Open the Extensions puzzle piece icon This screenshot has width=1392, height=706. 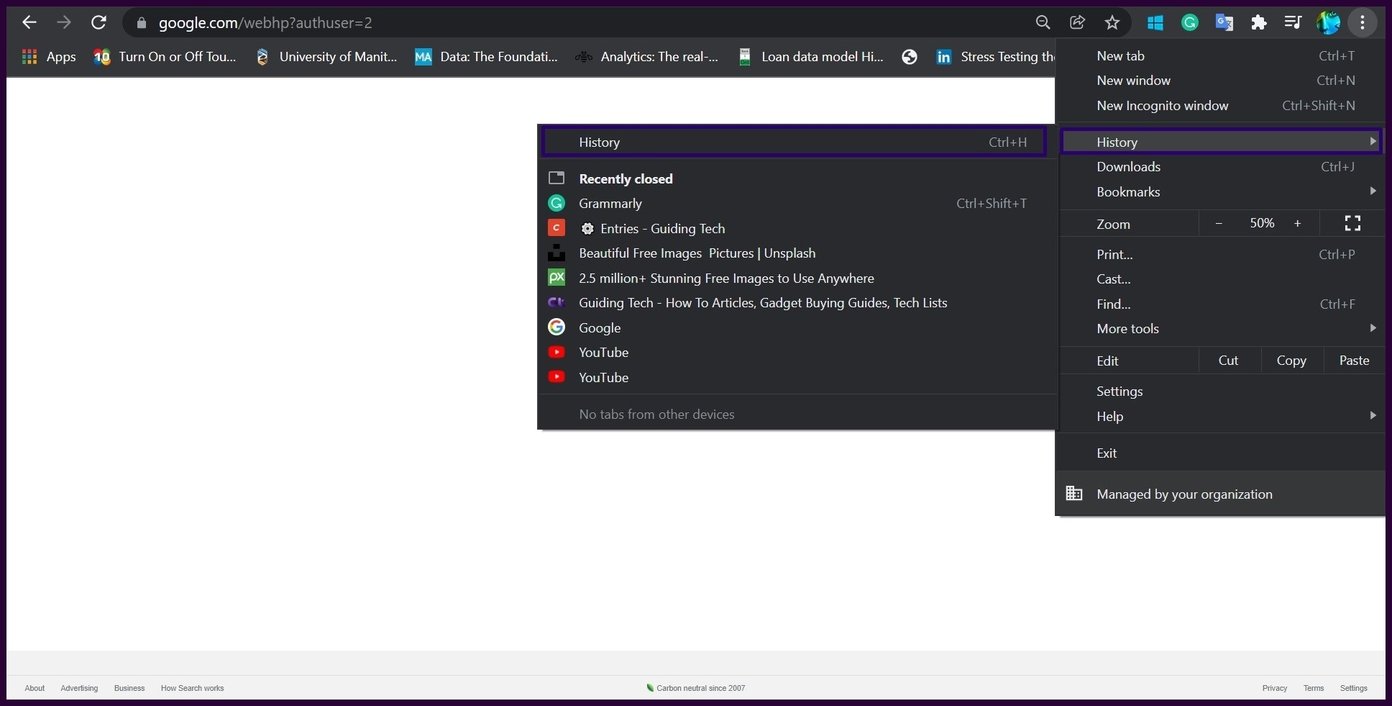(1259, 22)
